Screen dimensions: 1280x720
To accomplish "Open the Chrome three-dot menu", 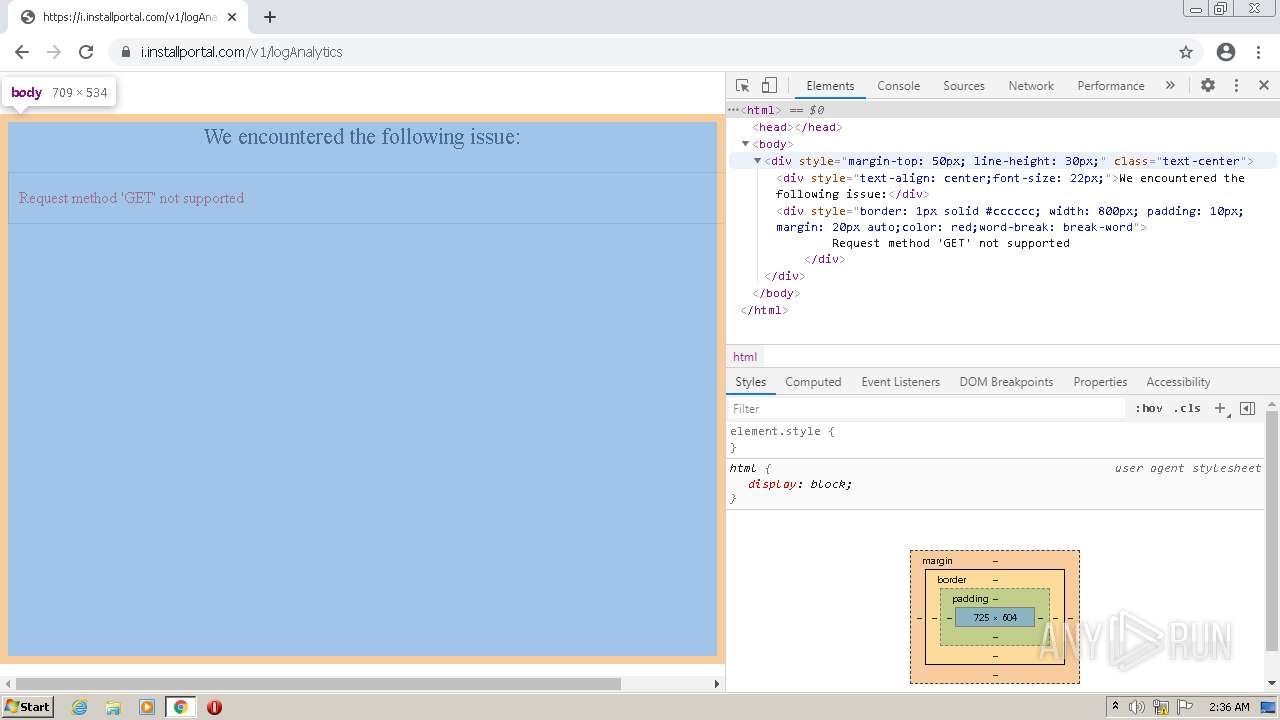I will coord(1257,52).
